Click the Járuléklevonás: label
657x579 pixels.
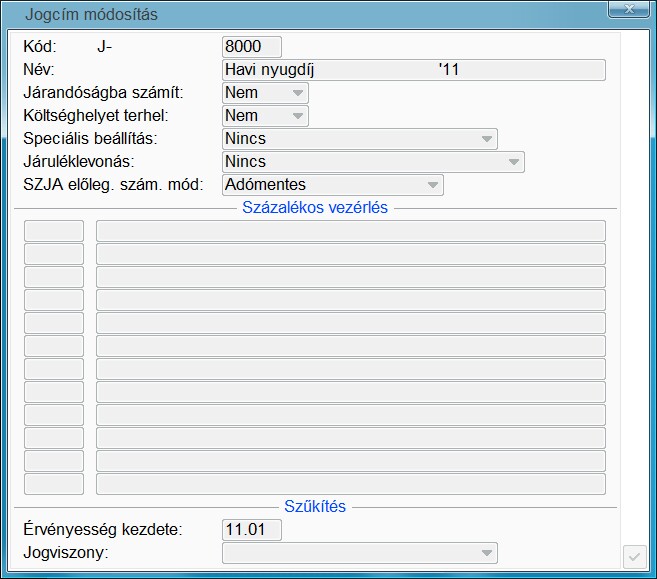tap(79, 162)
